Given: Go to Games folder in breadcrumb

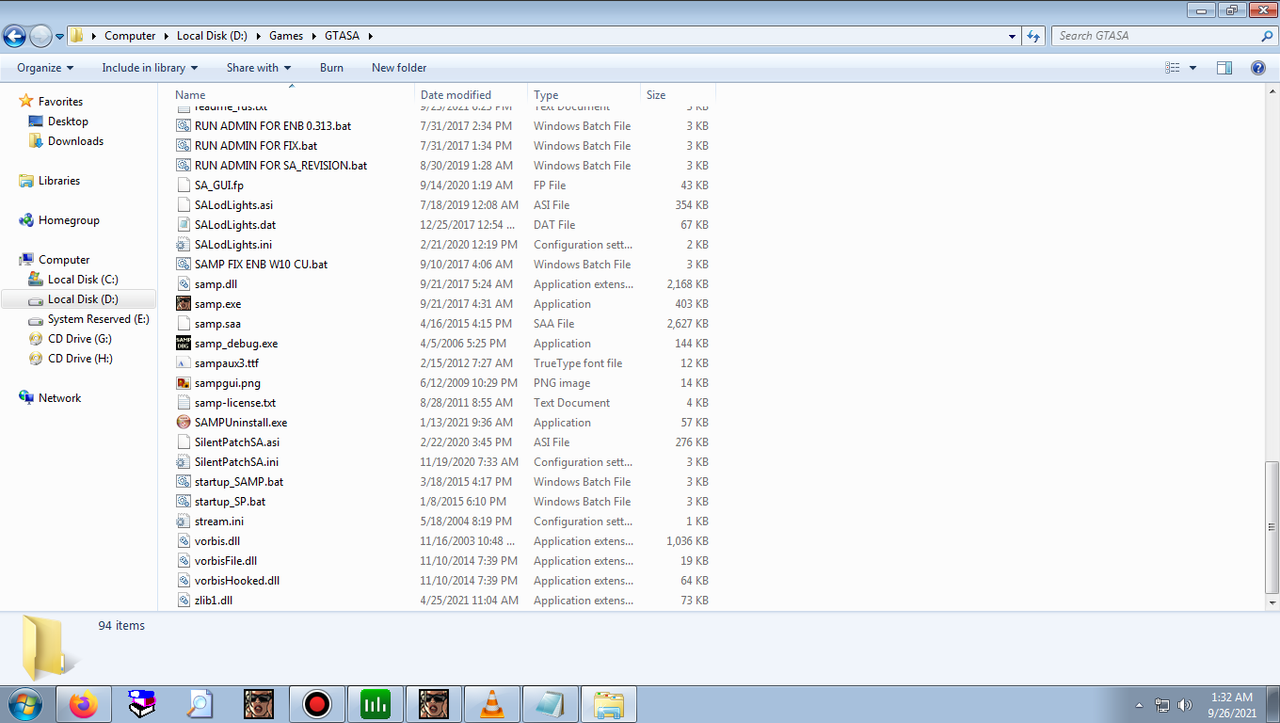Looking at the screenshot, I should click(x=286, y=36).
